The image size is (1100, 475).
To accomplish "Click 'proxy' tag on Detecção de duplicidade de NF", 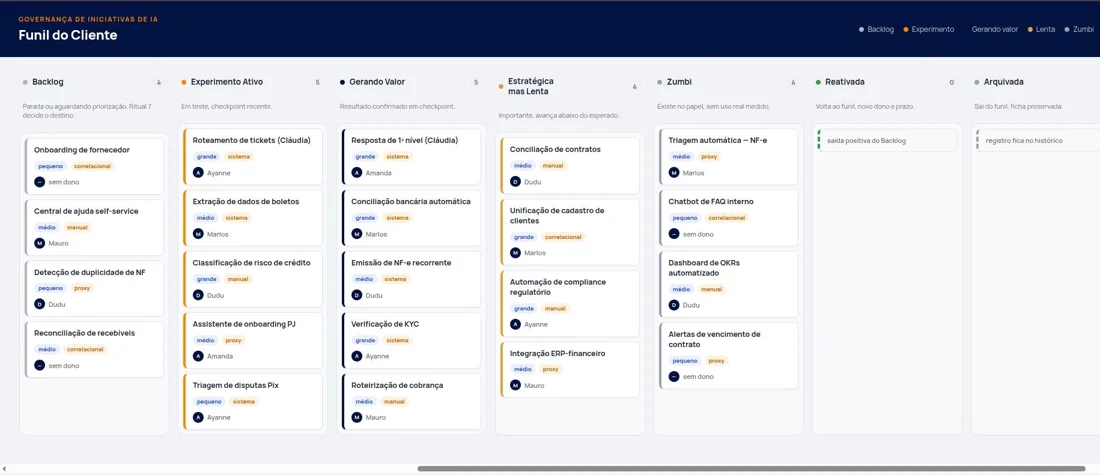I will [x=82, y=288].
